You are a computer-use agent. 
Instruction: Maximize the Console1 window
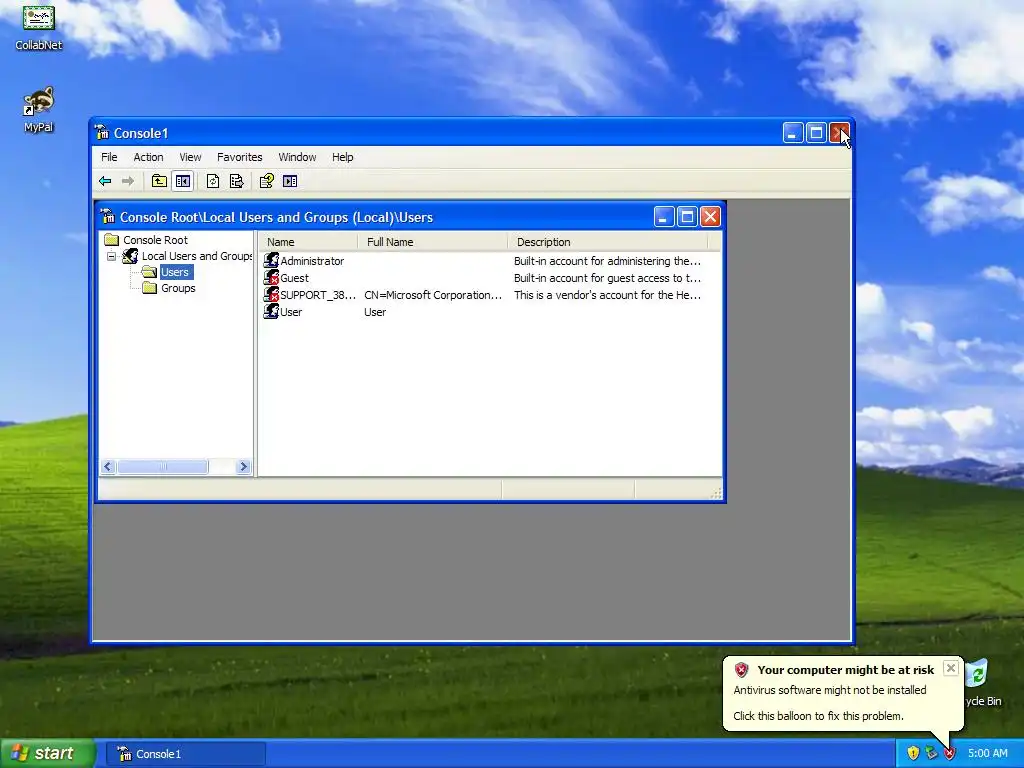(816, 133)
